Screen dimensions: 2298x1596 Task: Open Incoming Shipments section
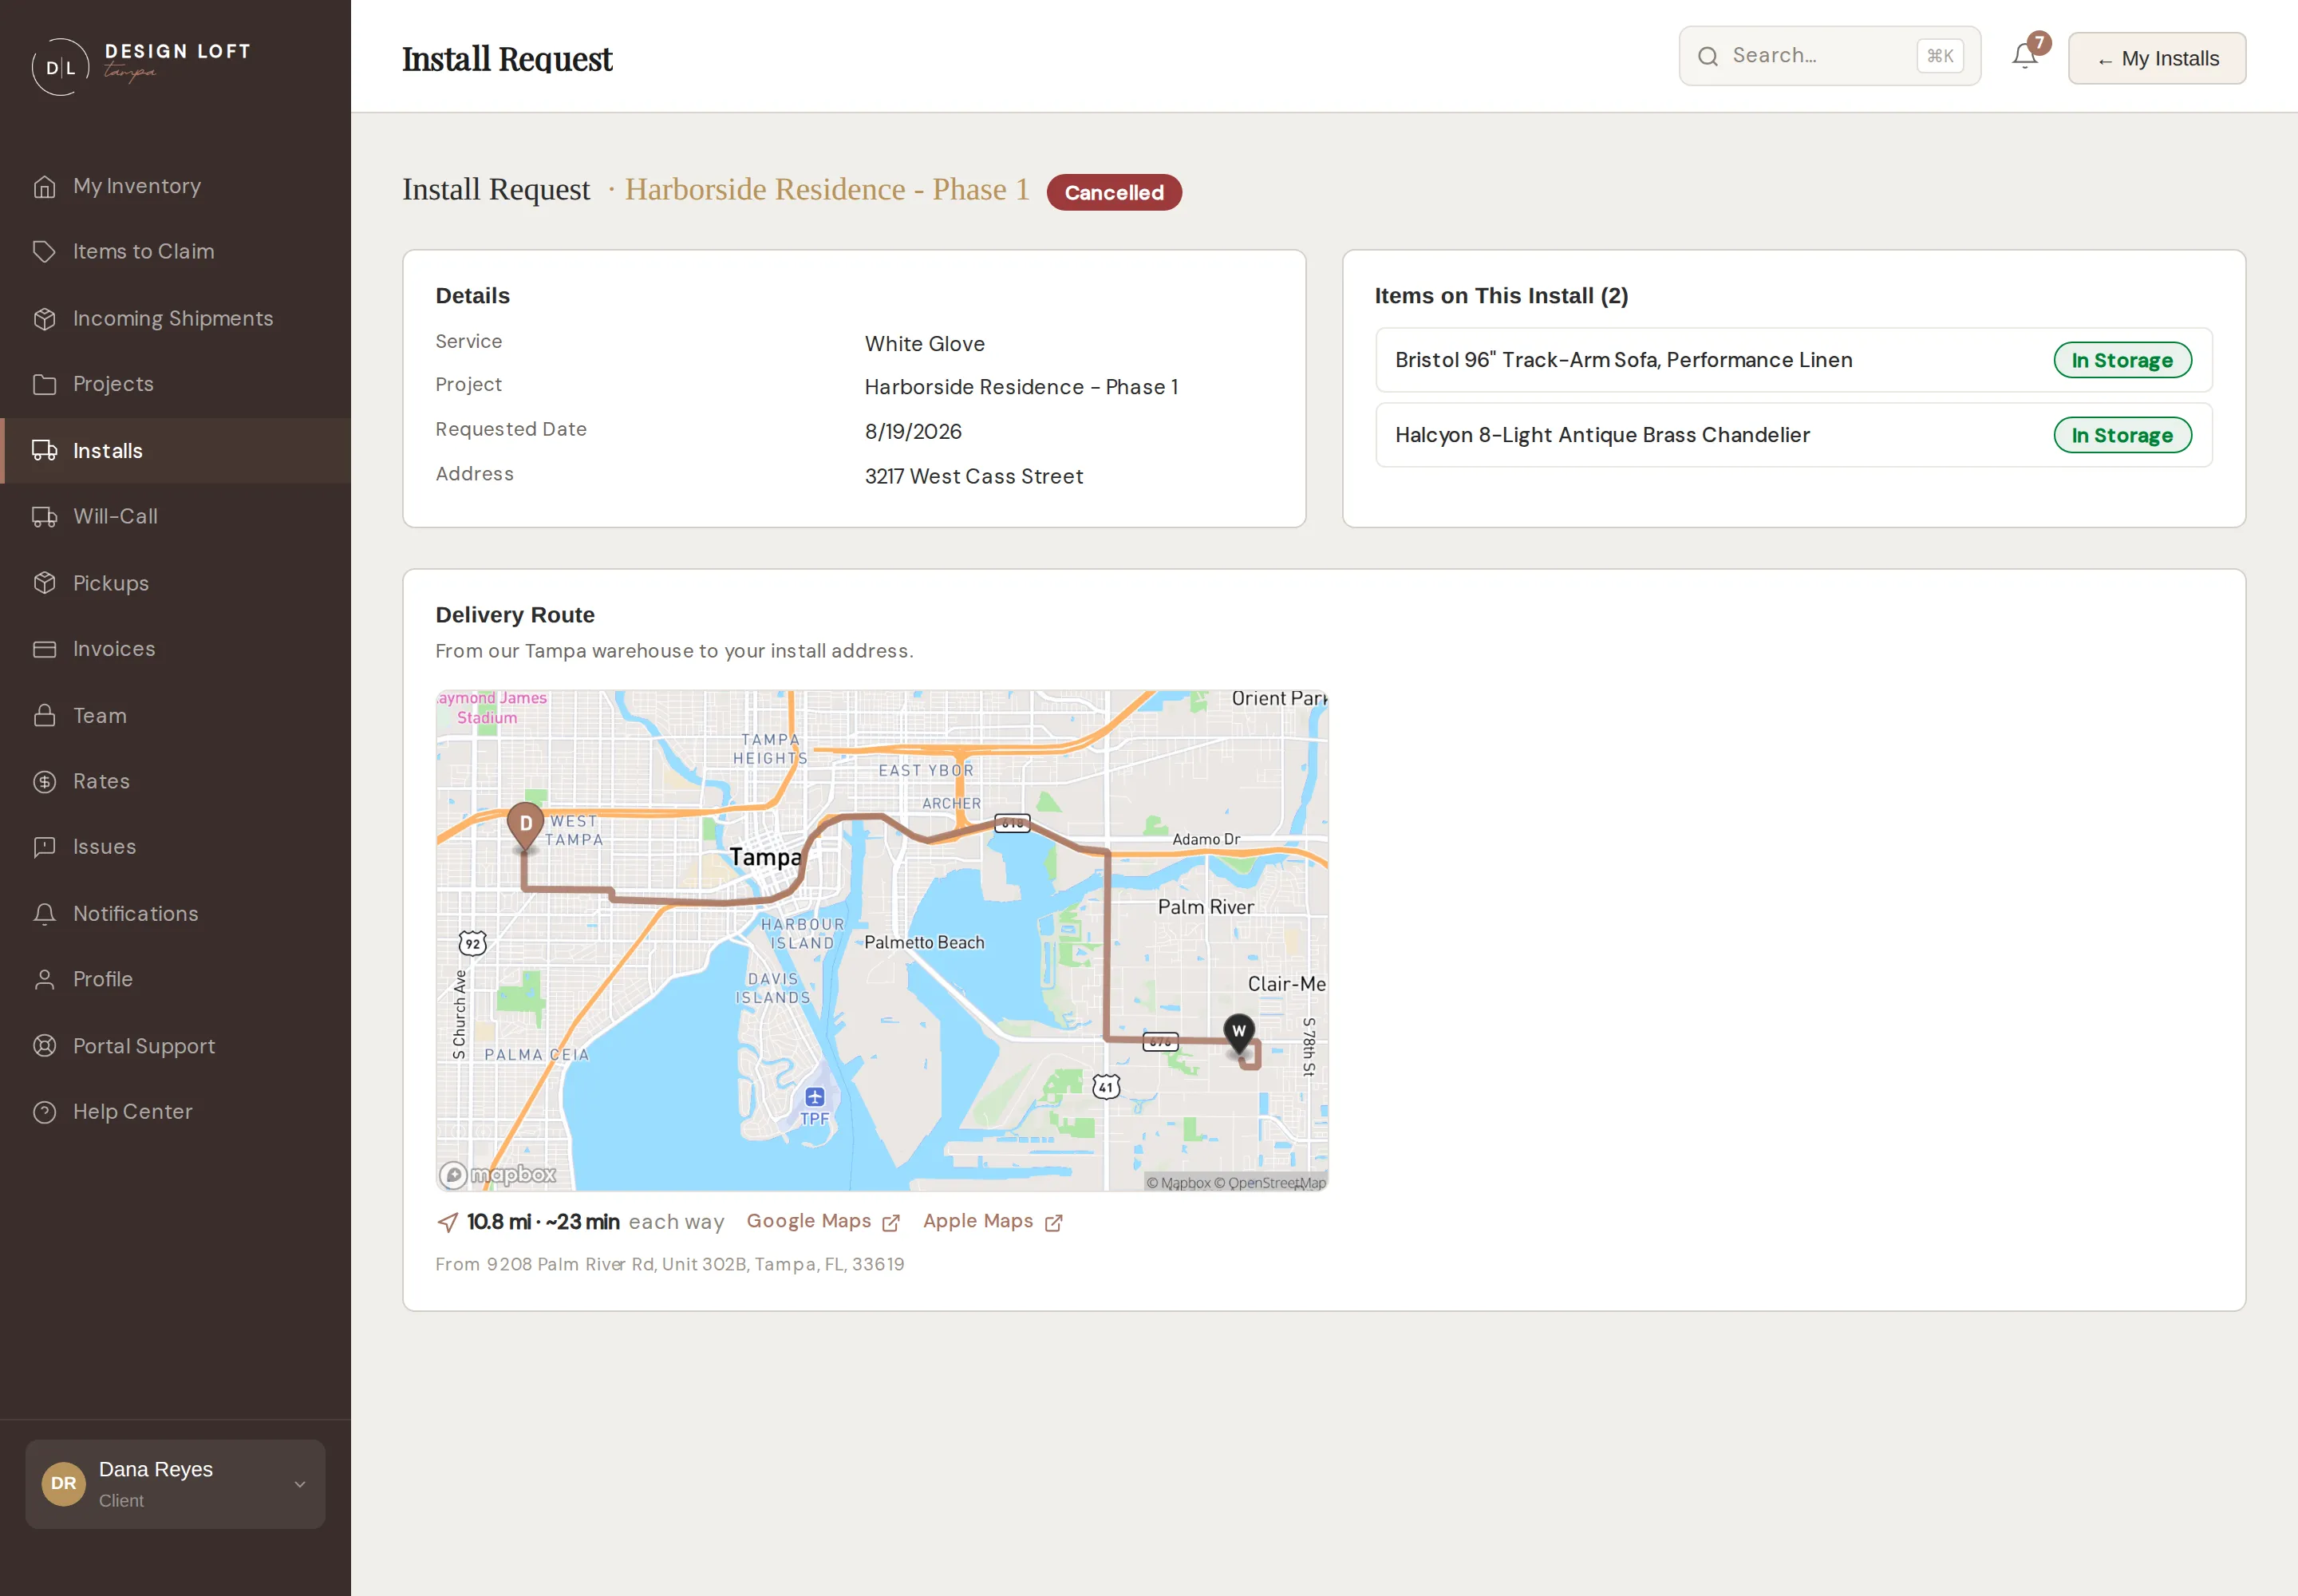[175, 318]
